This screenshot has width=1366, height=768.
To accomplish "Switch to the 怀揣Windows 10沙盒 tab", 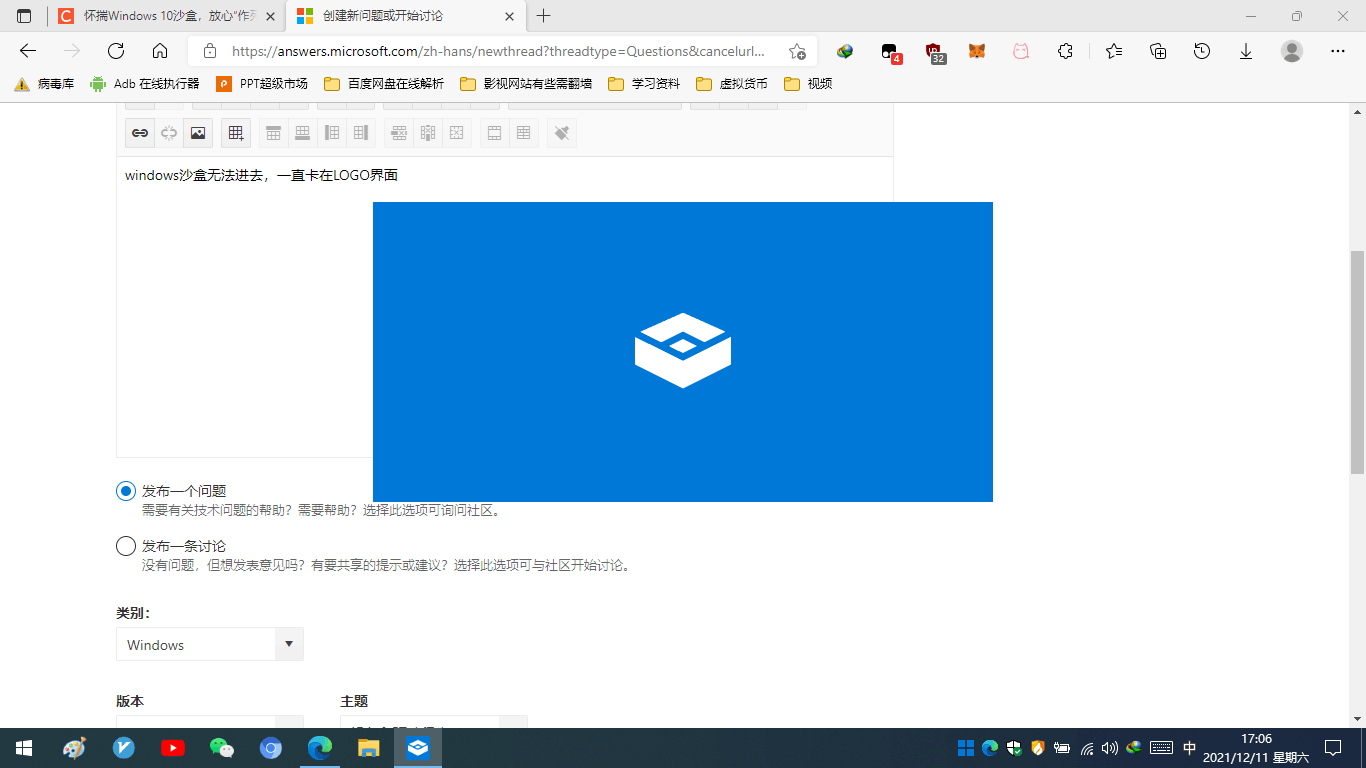I will [166, 16].
